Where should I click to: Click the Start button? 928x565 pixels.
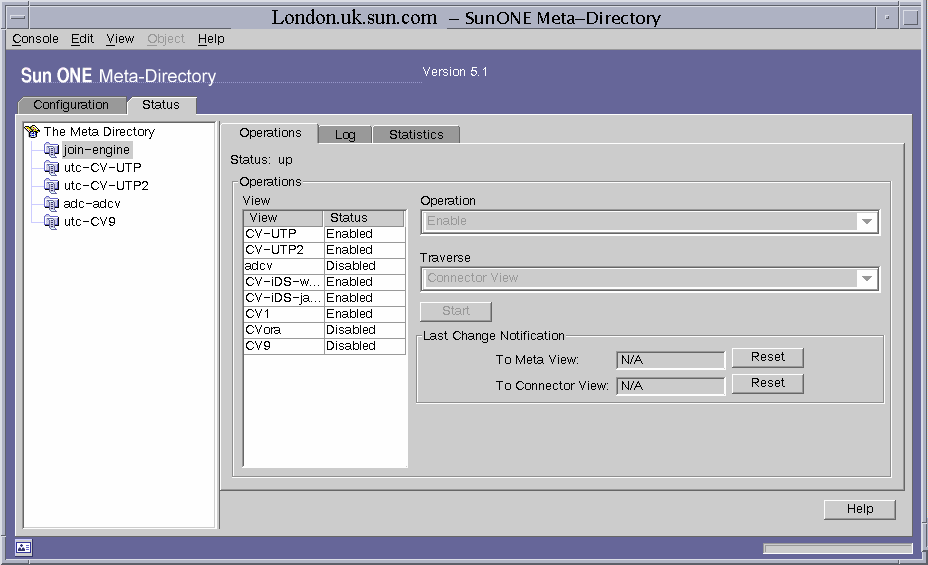tap(456, 311)
